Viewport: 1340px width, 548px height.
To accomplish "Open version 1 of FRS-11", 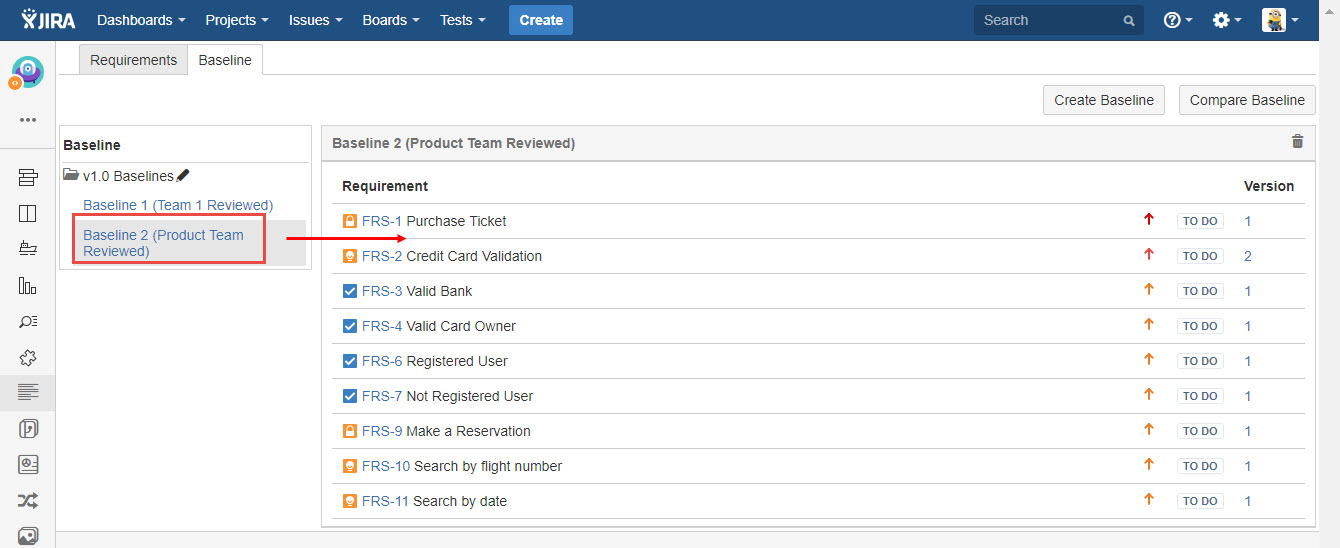I will click(x=1248, y=501).
